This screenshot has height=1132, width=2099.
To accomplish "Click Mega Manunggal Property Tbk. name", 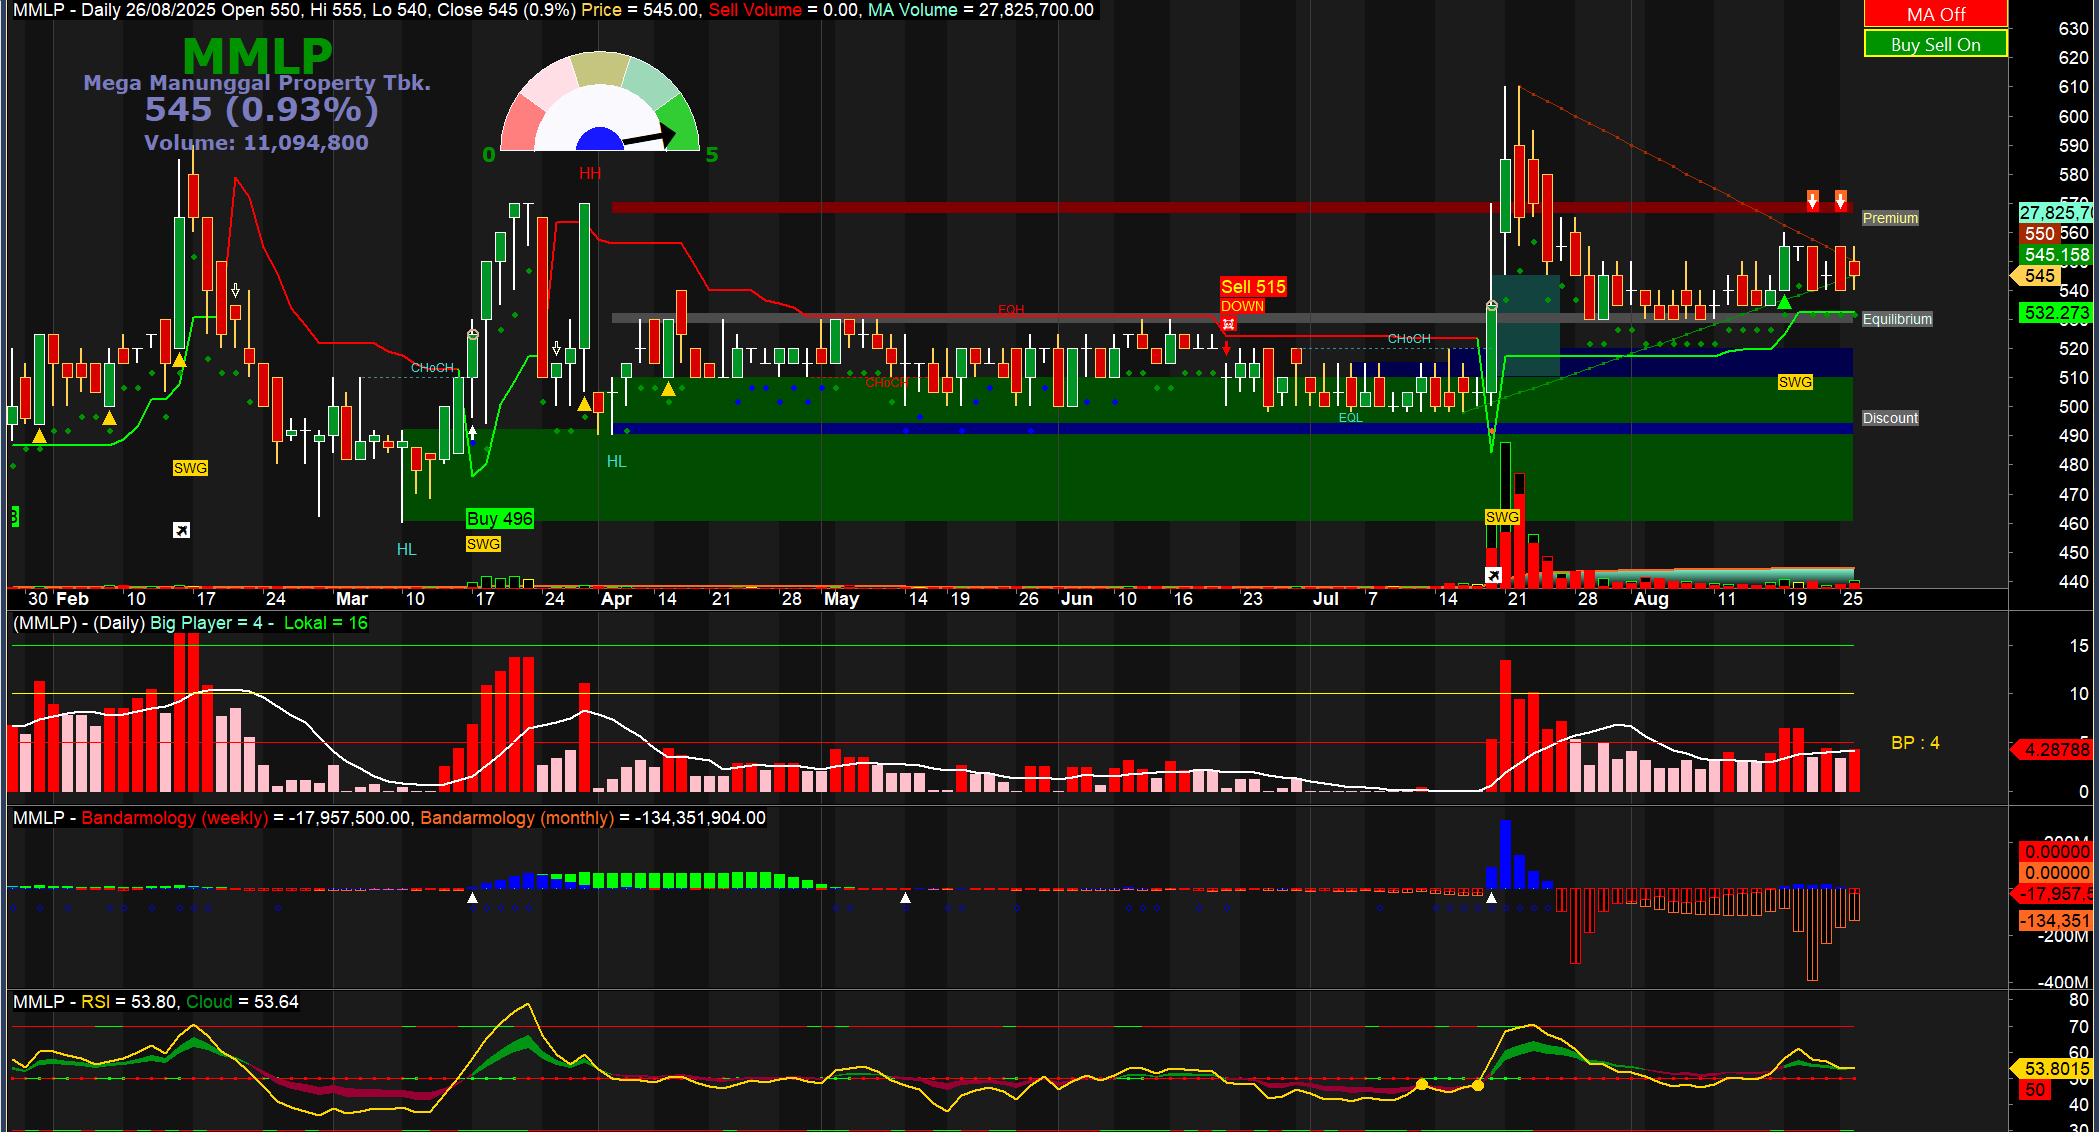I will click(257, 83).
